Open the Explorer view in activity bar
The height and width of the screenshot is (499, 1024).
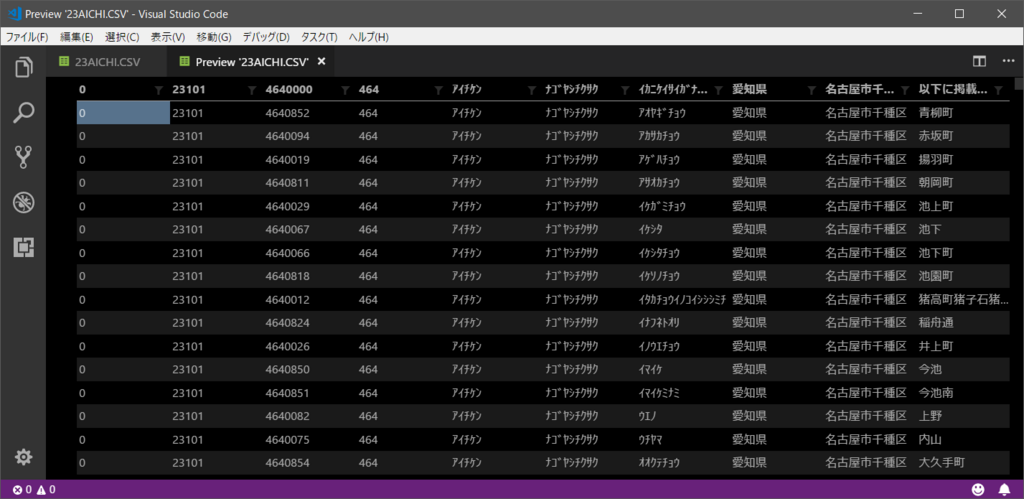pyautogui.click(x=24, y=67)
